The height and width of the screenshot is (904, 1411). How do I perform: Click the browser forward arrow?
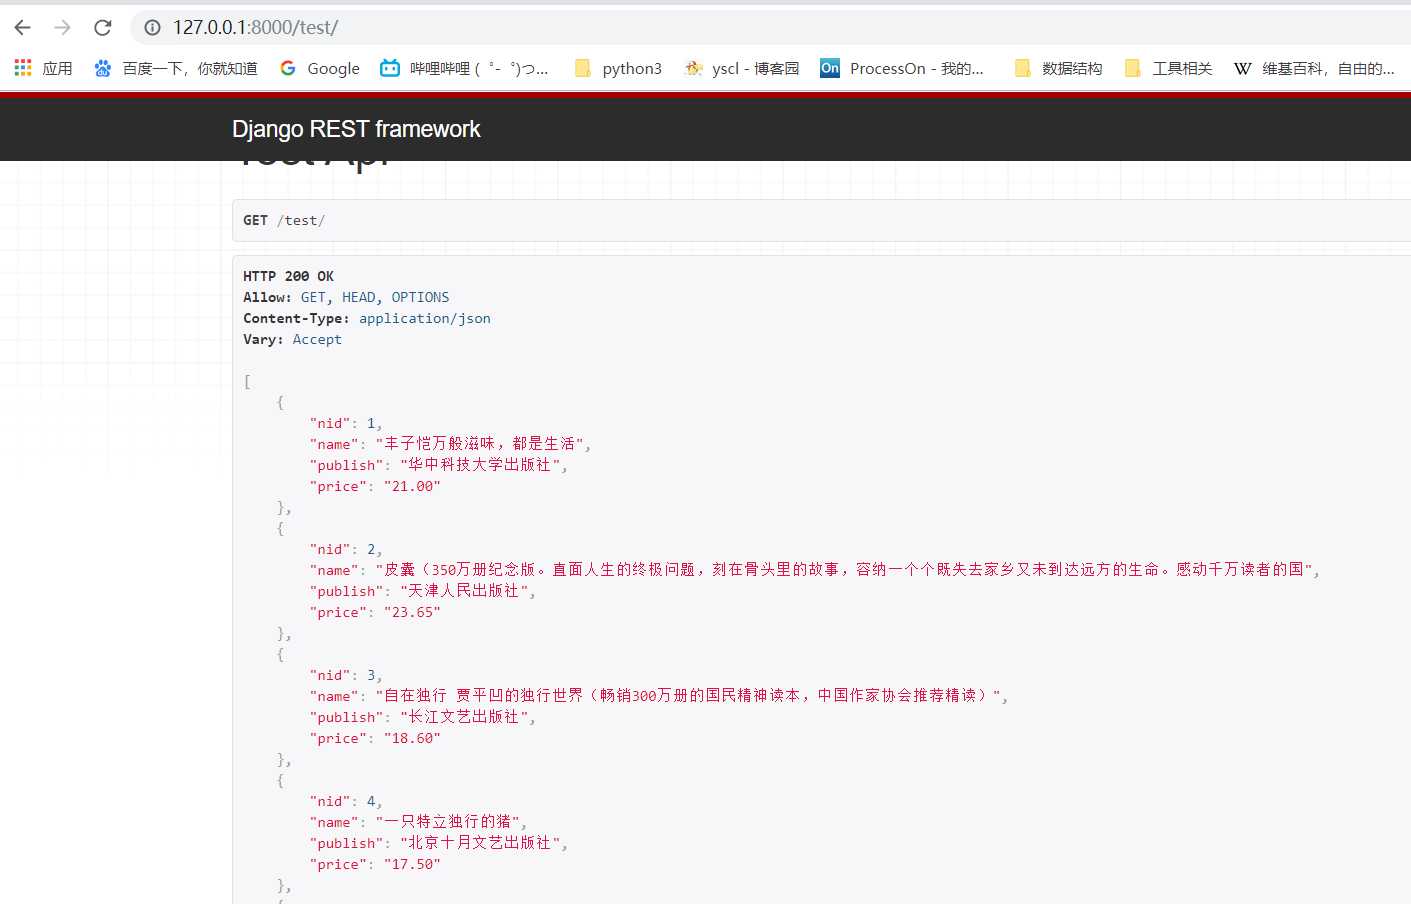pyautogui.click(x=62, y=28)
